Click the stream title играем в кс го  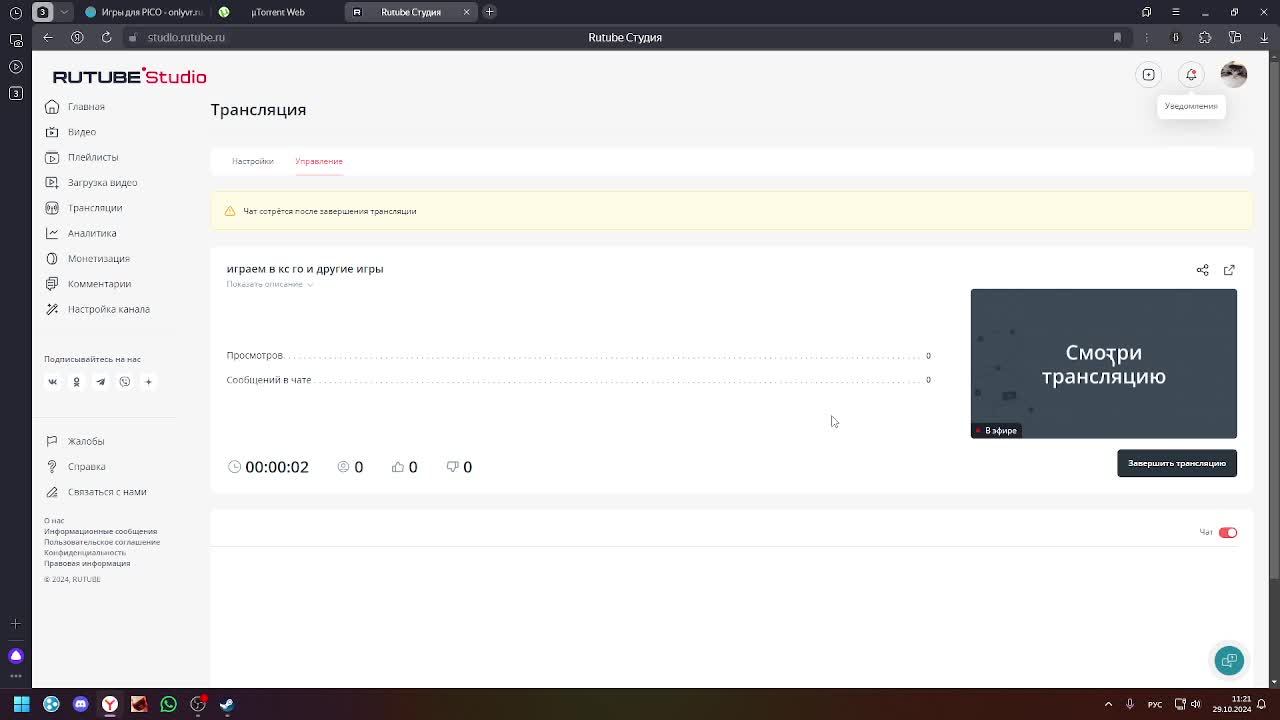click(305, 269)
